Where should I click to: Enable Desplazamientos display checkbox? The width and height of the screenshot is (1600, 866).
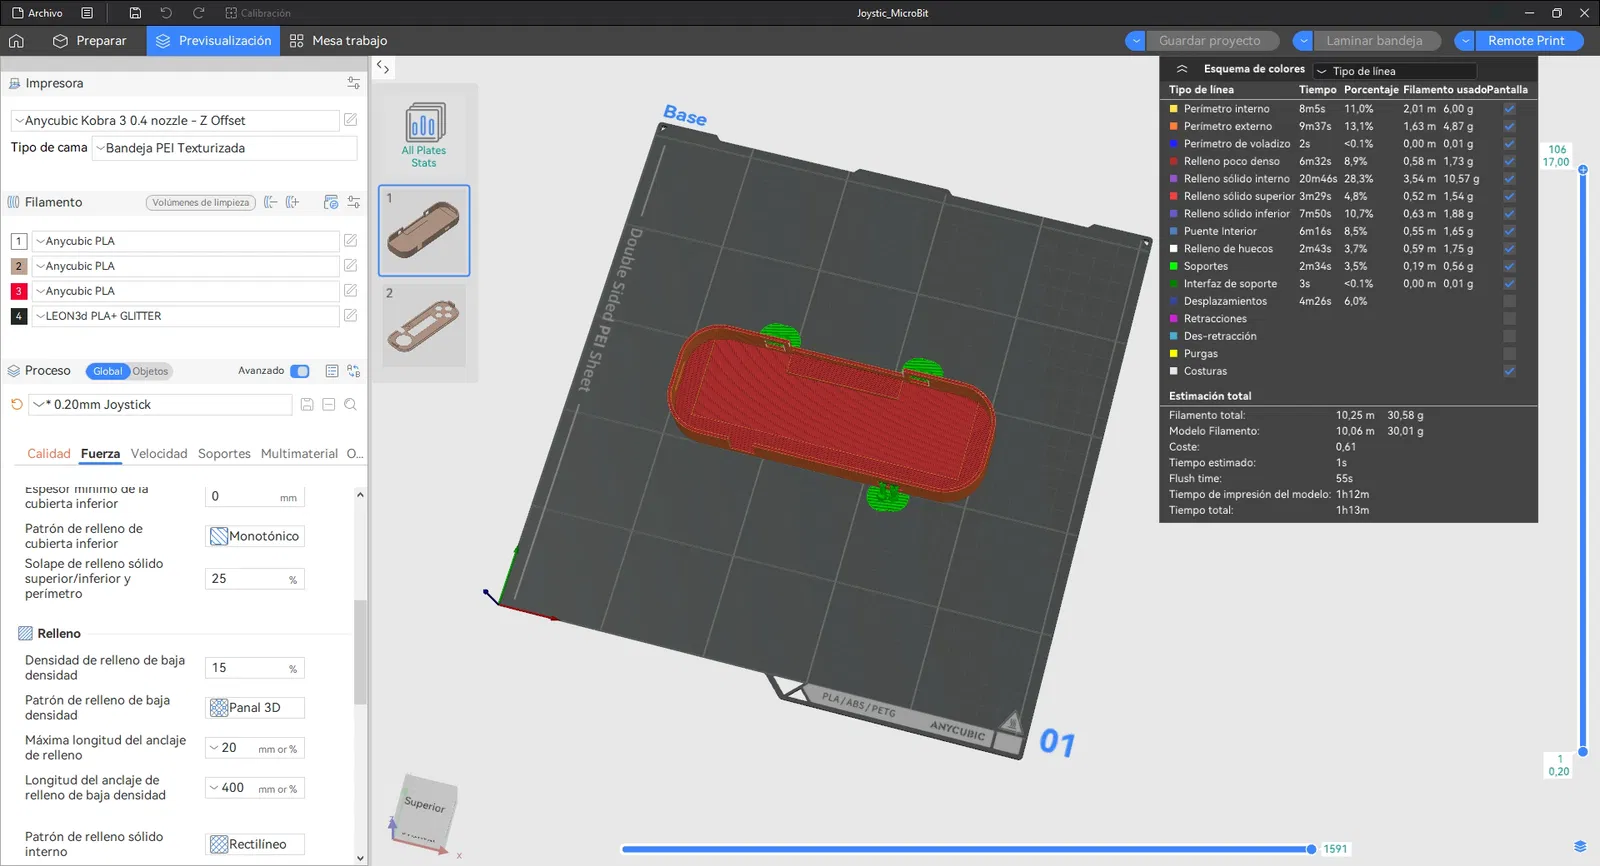coord(1509,301)
